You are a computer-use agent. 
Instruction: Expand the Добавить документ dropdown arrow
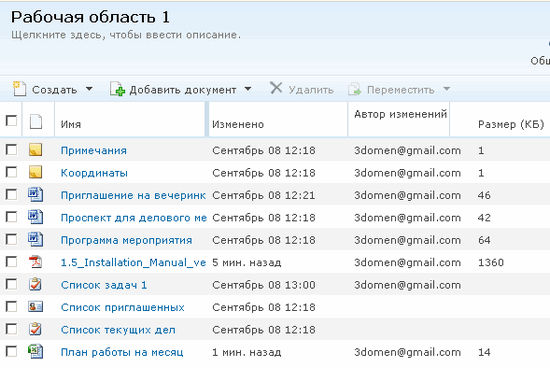coord(248,89)
